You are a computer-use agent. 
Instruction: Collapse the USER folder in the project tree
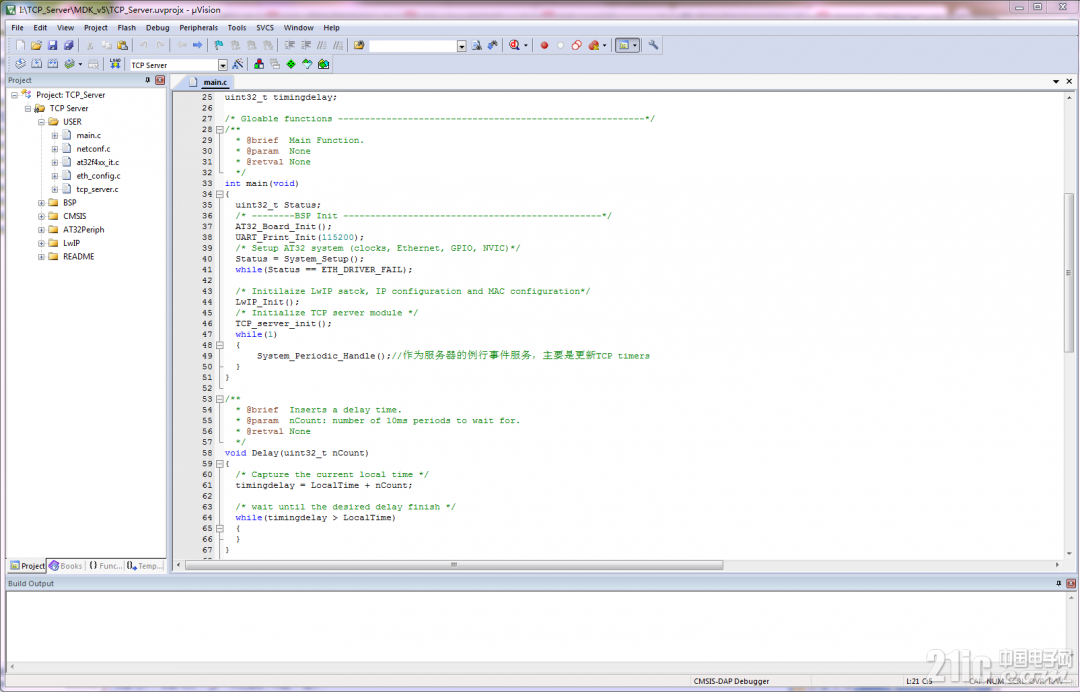point(41,122)
